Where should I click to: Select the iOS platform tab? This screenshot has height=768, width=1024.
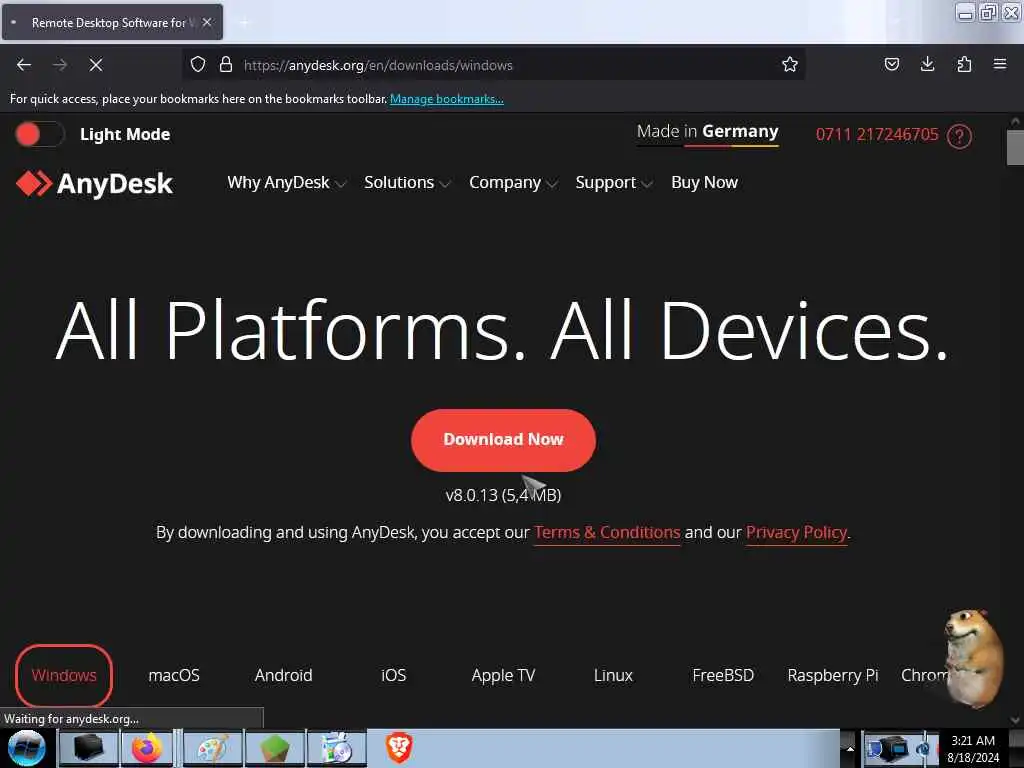tap(393, 675)
